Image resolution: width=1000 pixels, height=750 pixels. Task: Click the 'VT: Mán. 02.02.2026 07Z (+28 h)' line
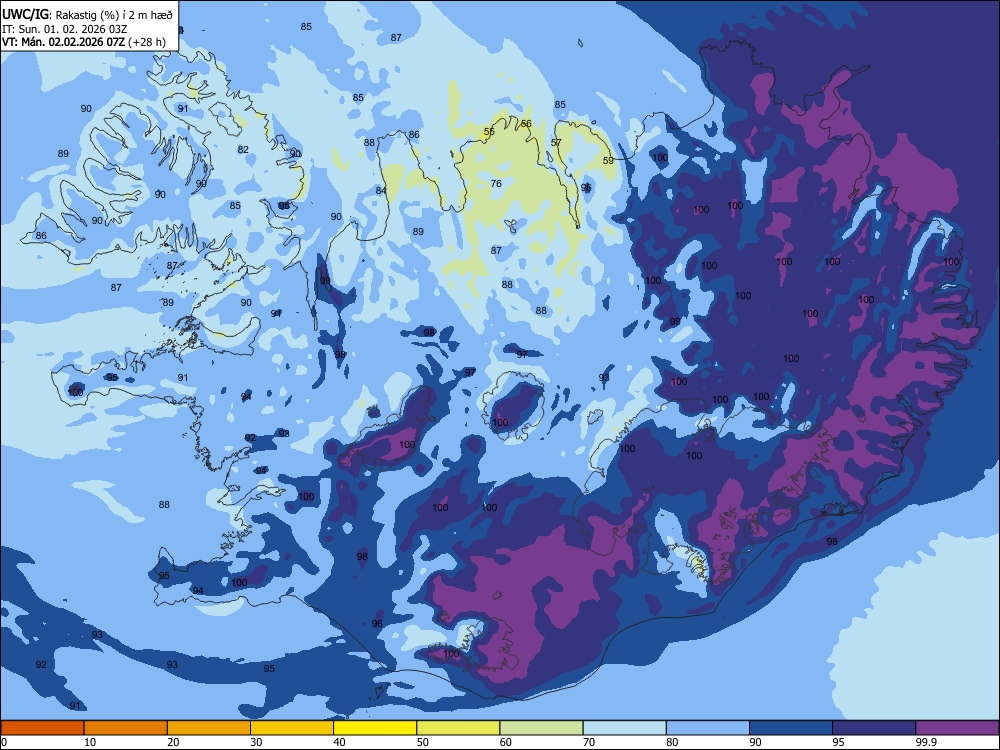click(84, 42)
